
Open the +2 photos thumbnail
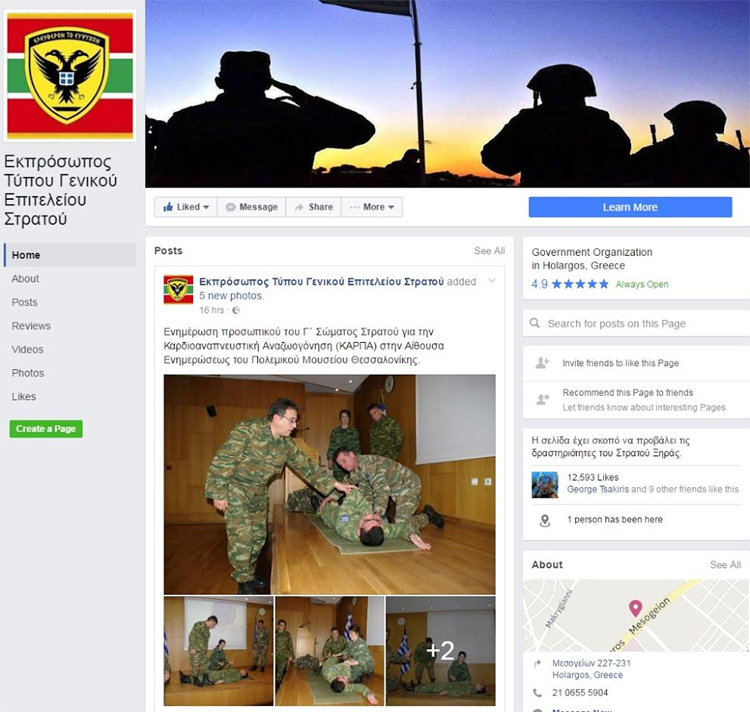coord(441,651)
